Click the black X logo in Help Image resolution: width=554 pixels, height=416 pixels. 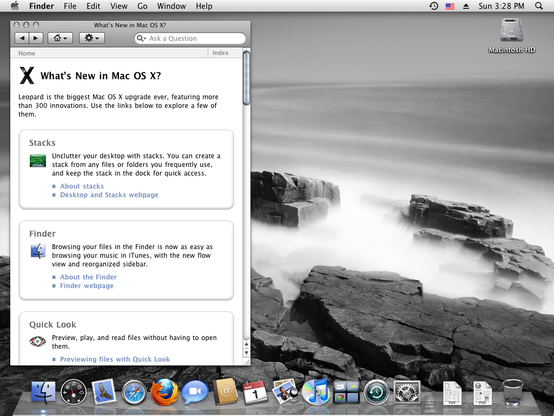27,75
